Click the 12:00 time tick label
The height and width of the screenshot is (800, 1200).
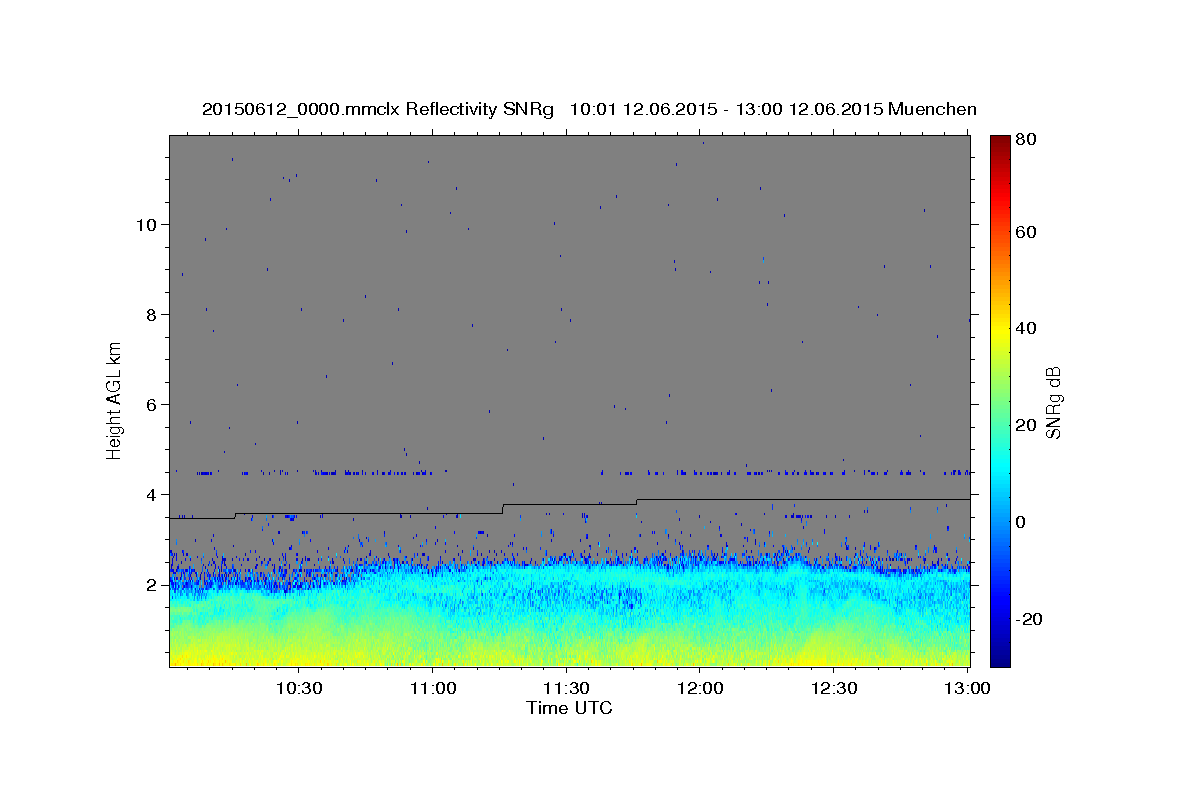tap(700, 689)
